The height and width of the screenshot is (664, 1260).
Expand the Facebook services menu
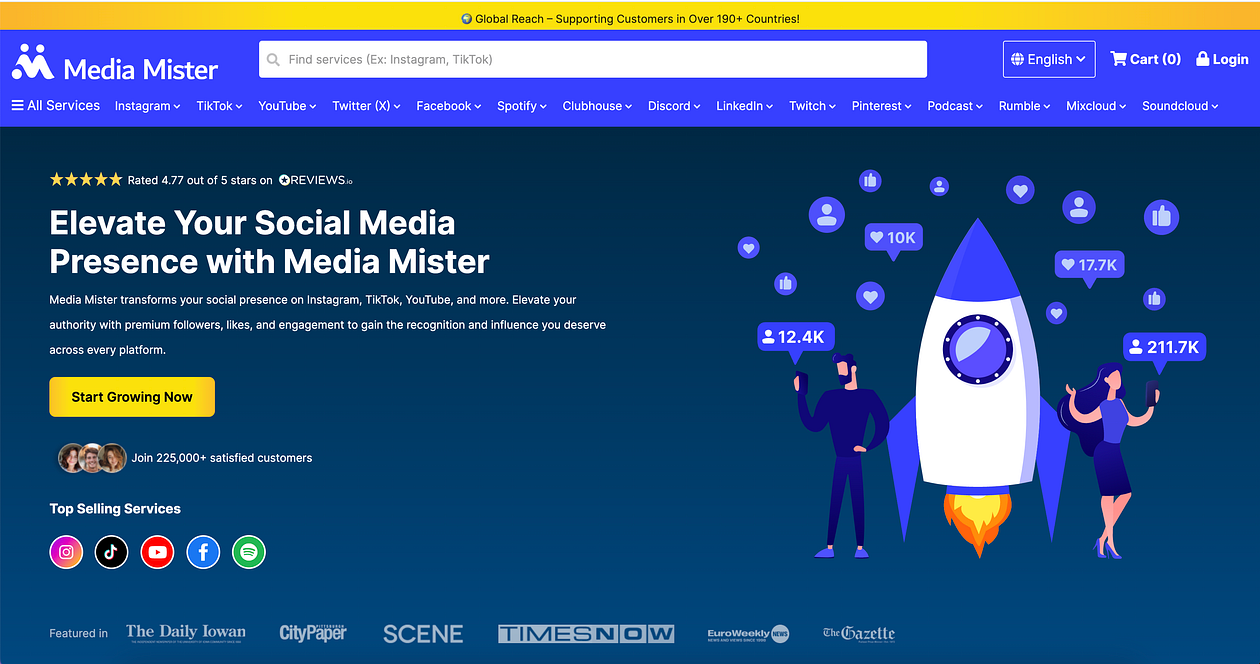click(449, 106)
